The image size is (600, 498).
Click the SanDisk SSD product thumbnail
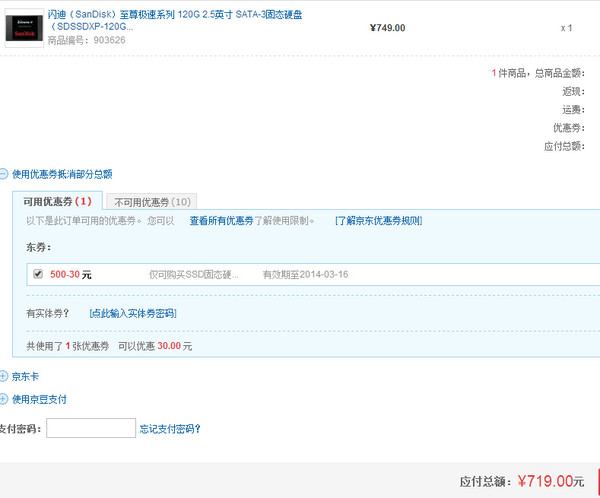tap(24, 28)
